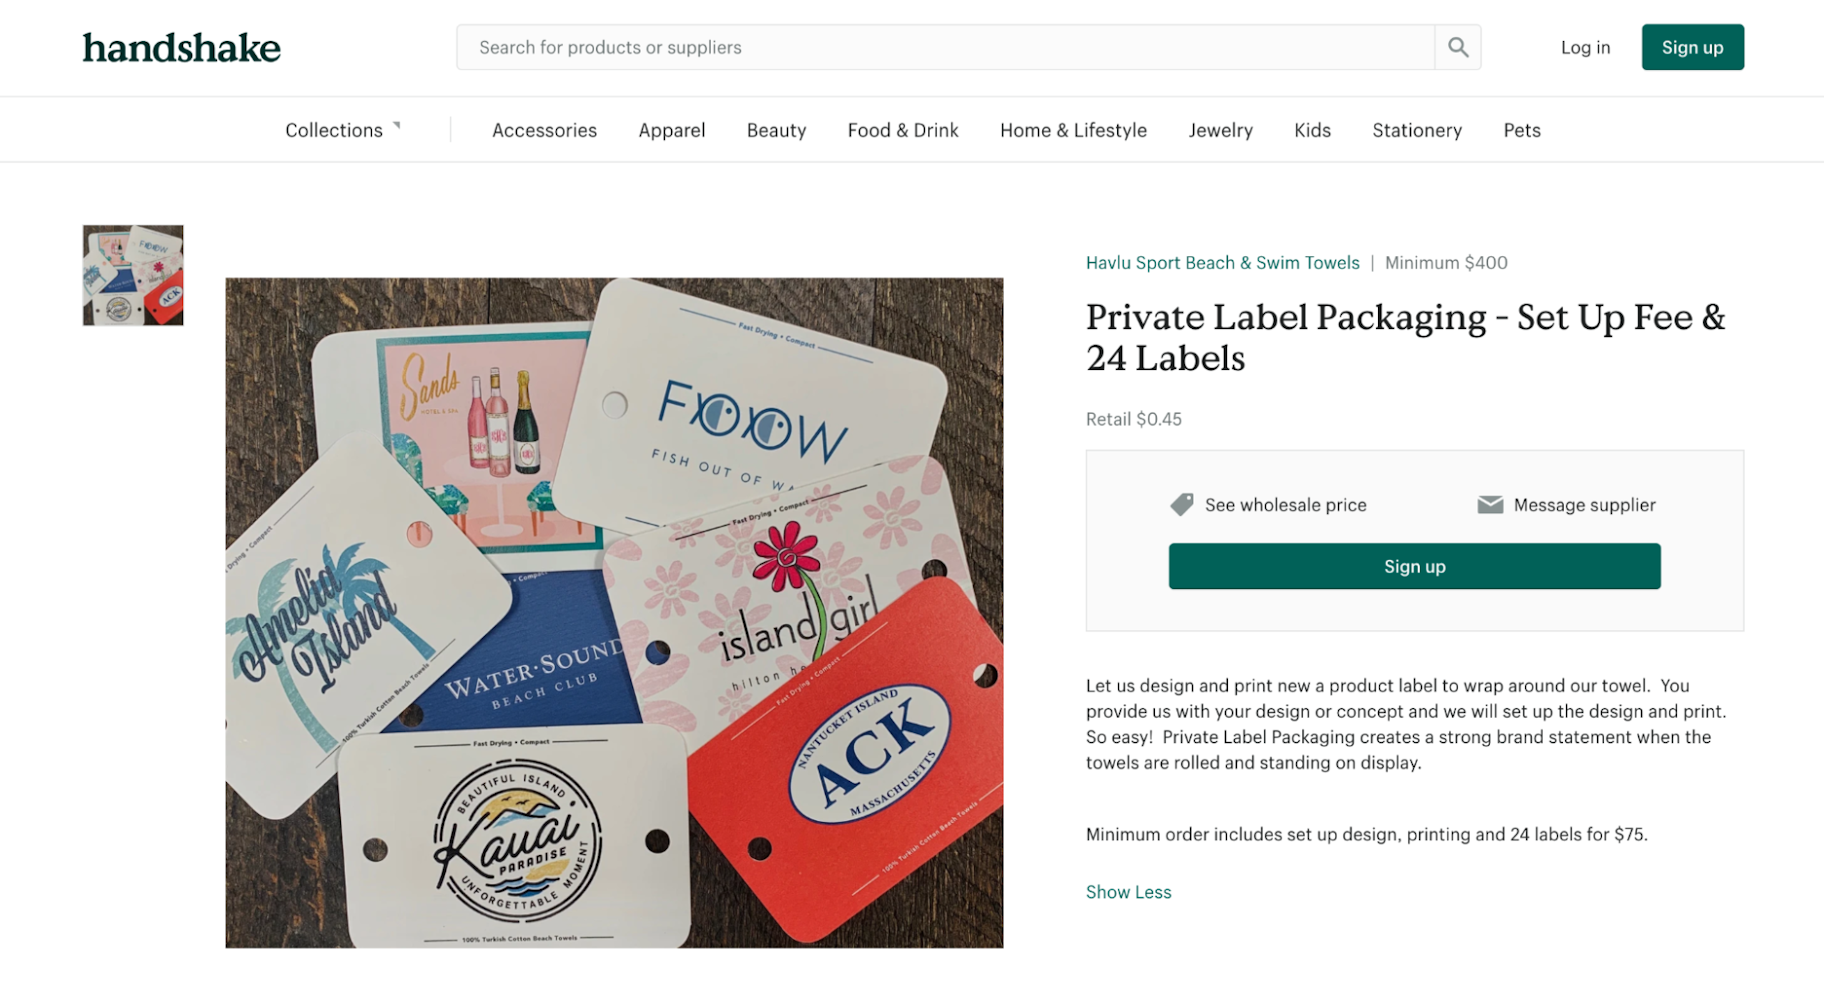
Task: Click the Log in link
Action: tap(1585, 47)
